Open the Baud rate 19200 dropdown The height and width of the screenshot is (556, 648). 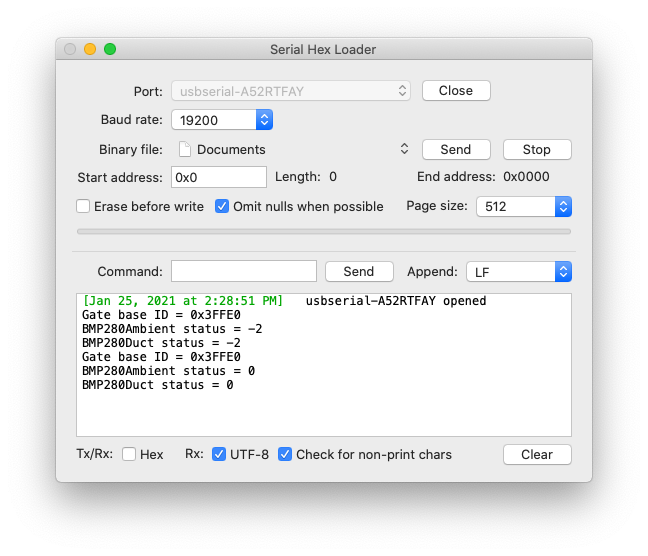coord(222,120)
